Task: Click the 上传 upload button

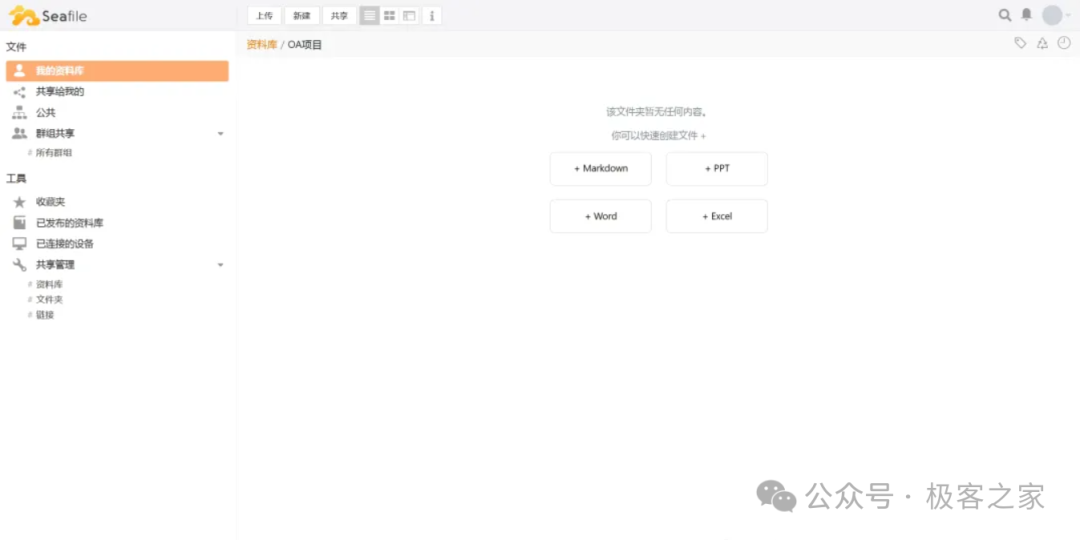Action: (x=264, y=16)
